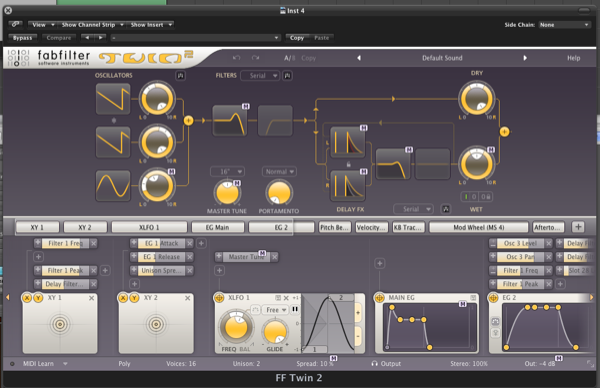Image resolution: width=600 pixels, height=388 pixels.
Task: Pause the XLFO 1 with pause button
Action: [295, 309]
